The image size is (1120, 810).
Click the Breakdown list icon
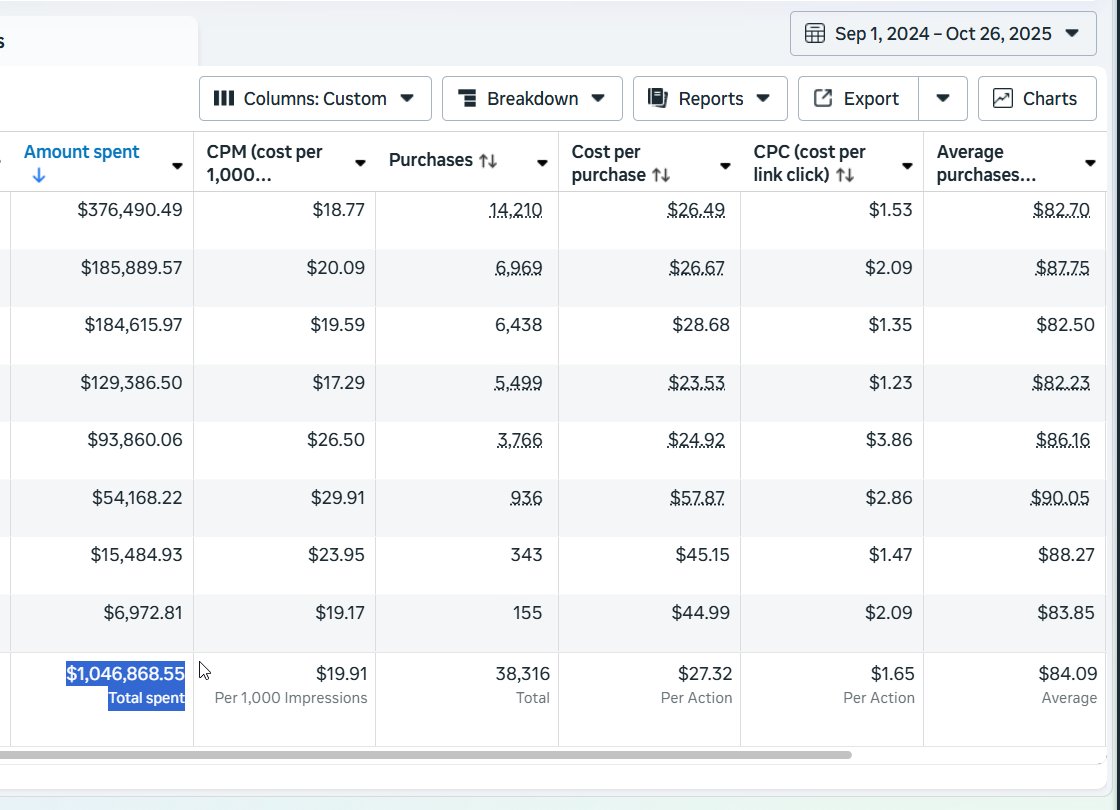[x=467, y=99]
